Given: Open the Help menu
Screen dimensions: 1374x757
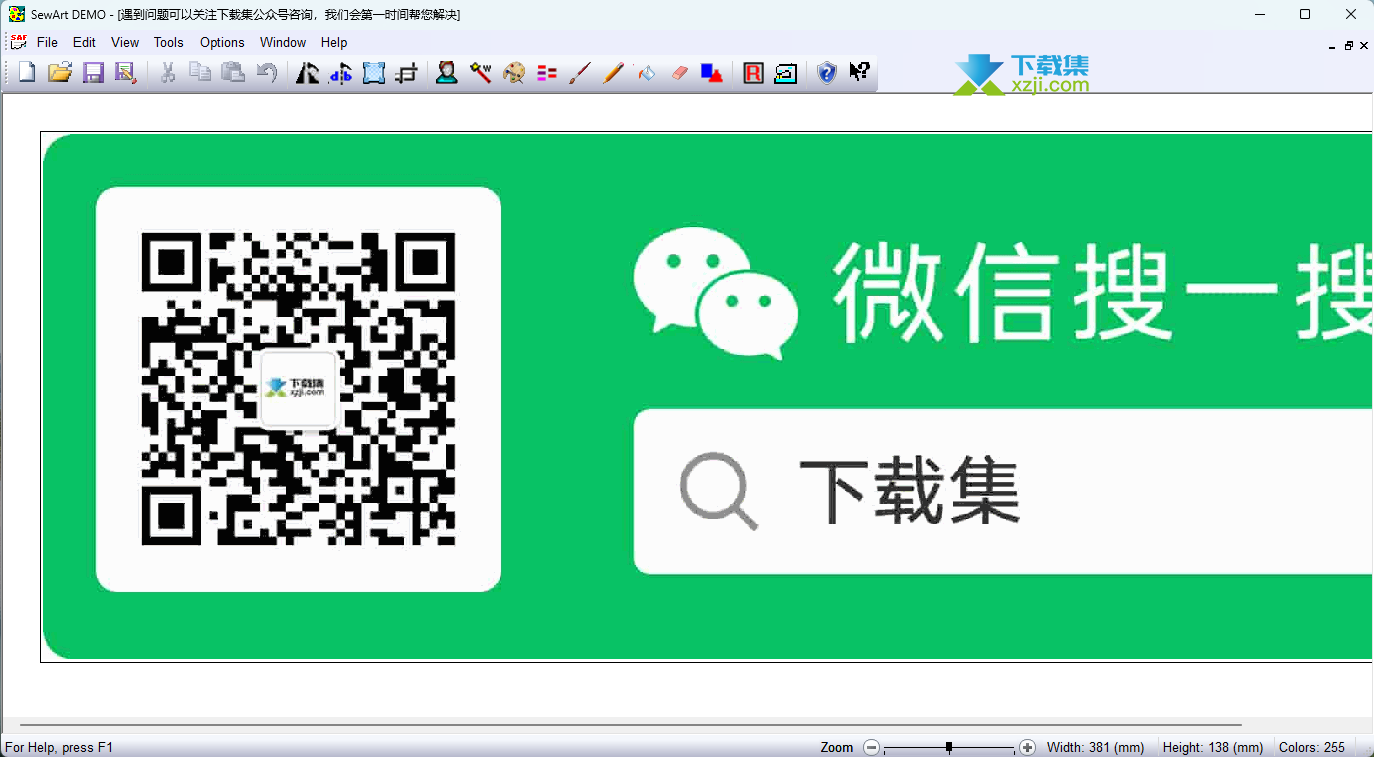Looking at the screenshot, I should 334,42.
